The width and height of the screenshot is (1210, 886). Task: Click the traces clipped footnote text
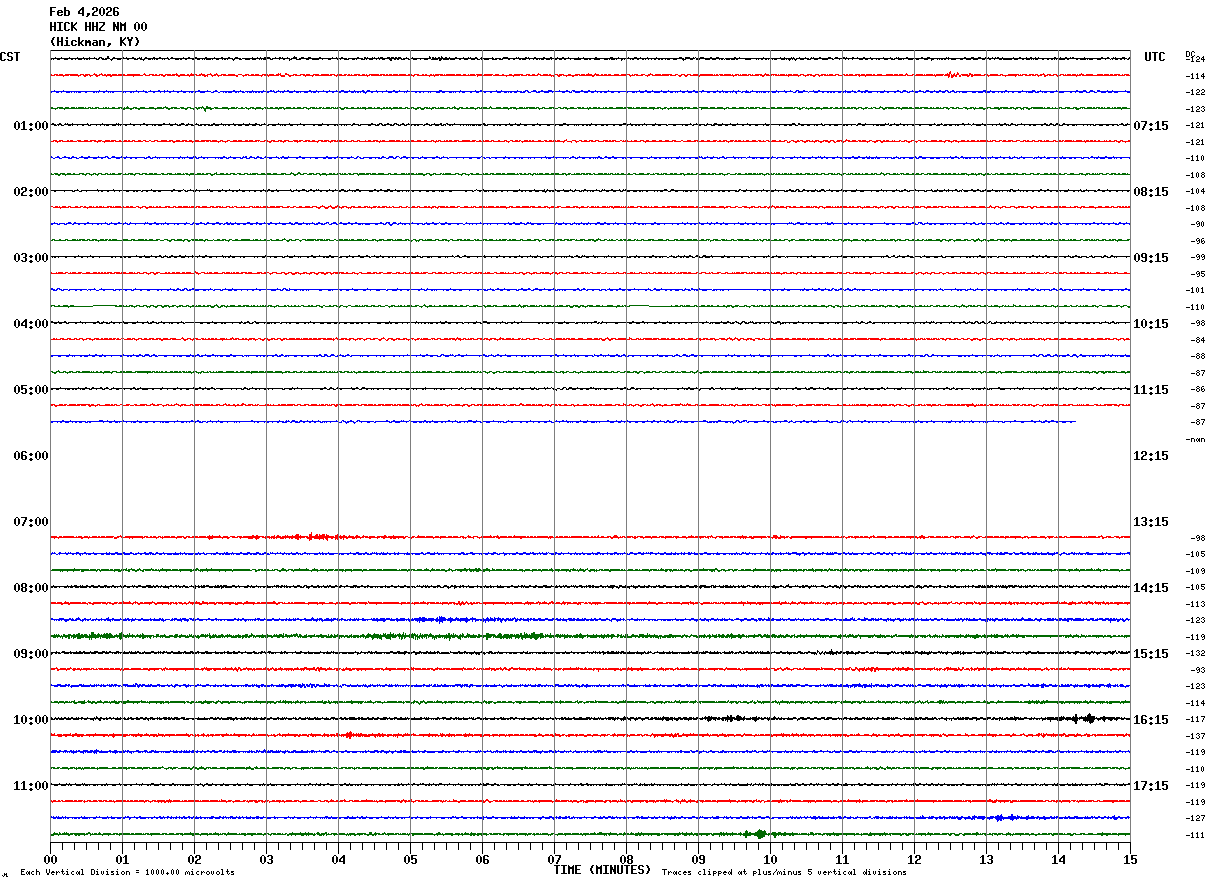point(784,873)
